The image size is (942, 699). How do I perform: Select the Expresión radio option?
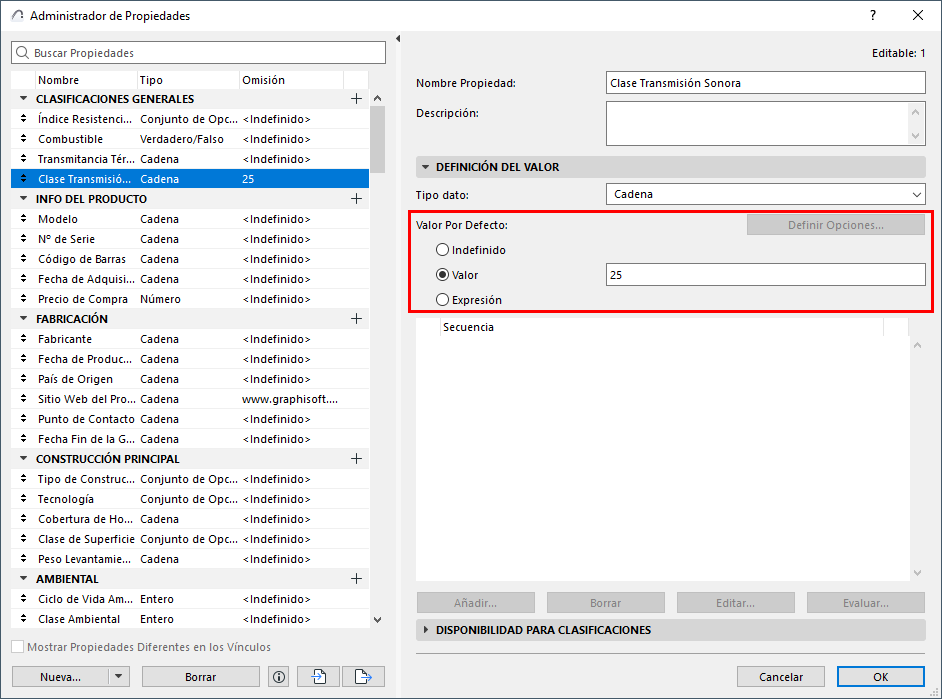(x=443, y=300)
